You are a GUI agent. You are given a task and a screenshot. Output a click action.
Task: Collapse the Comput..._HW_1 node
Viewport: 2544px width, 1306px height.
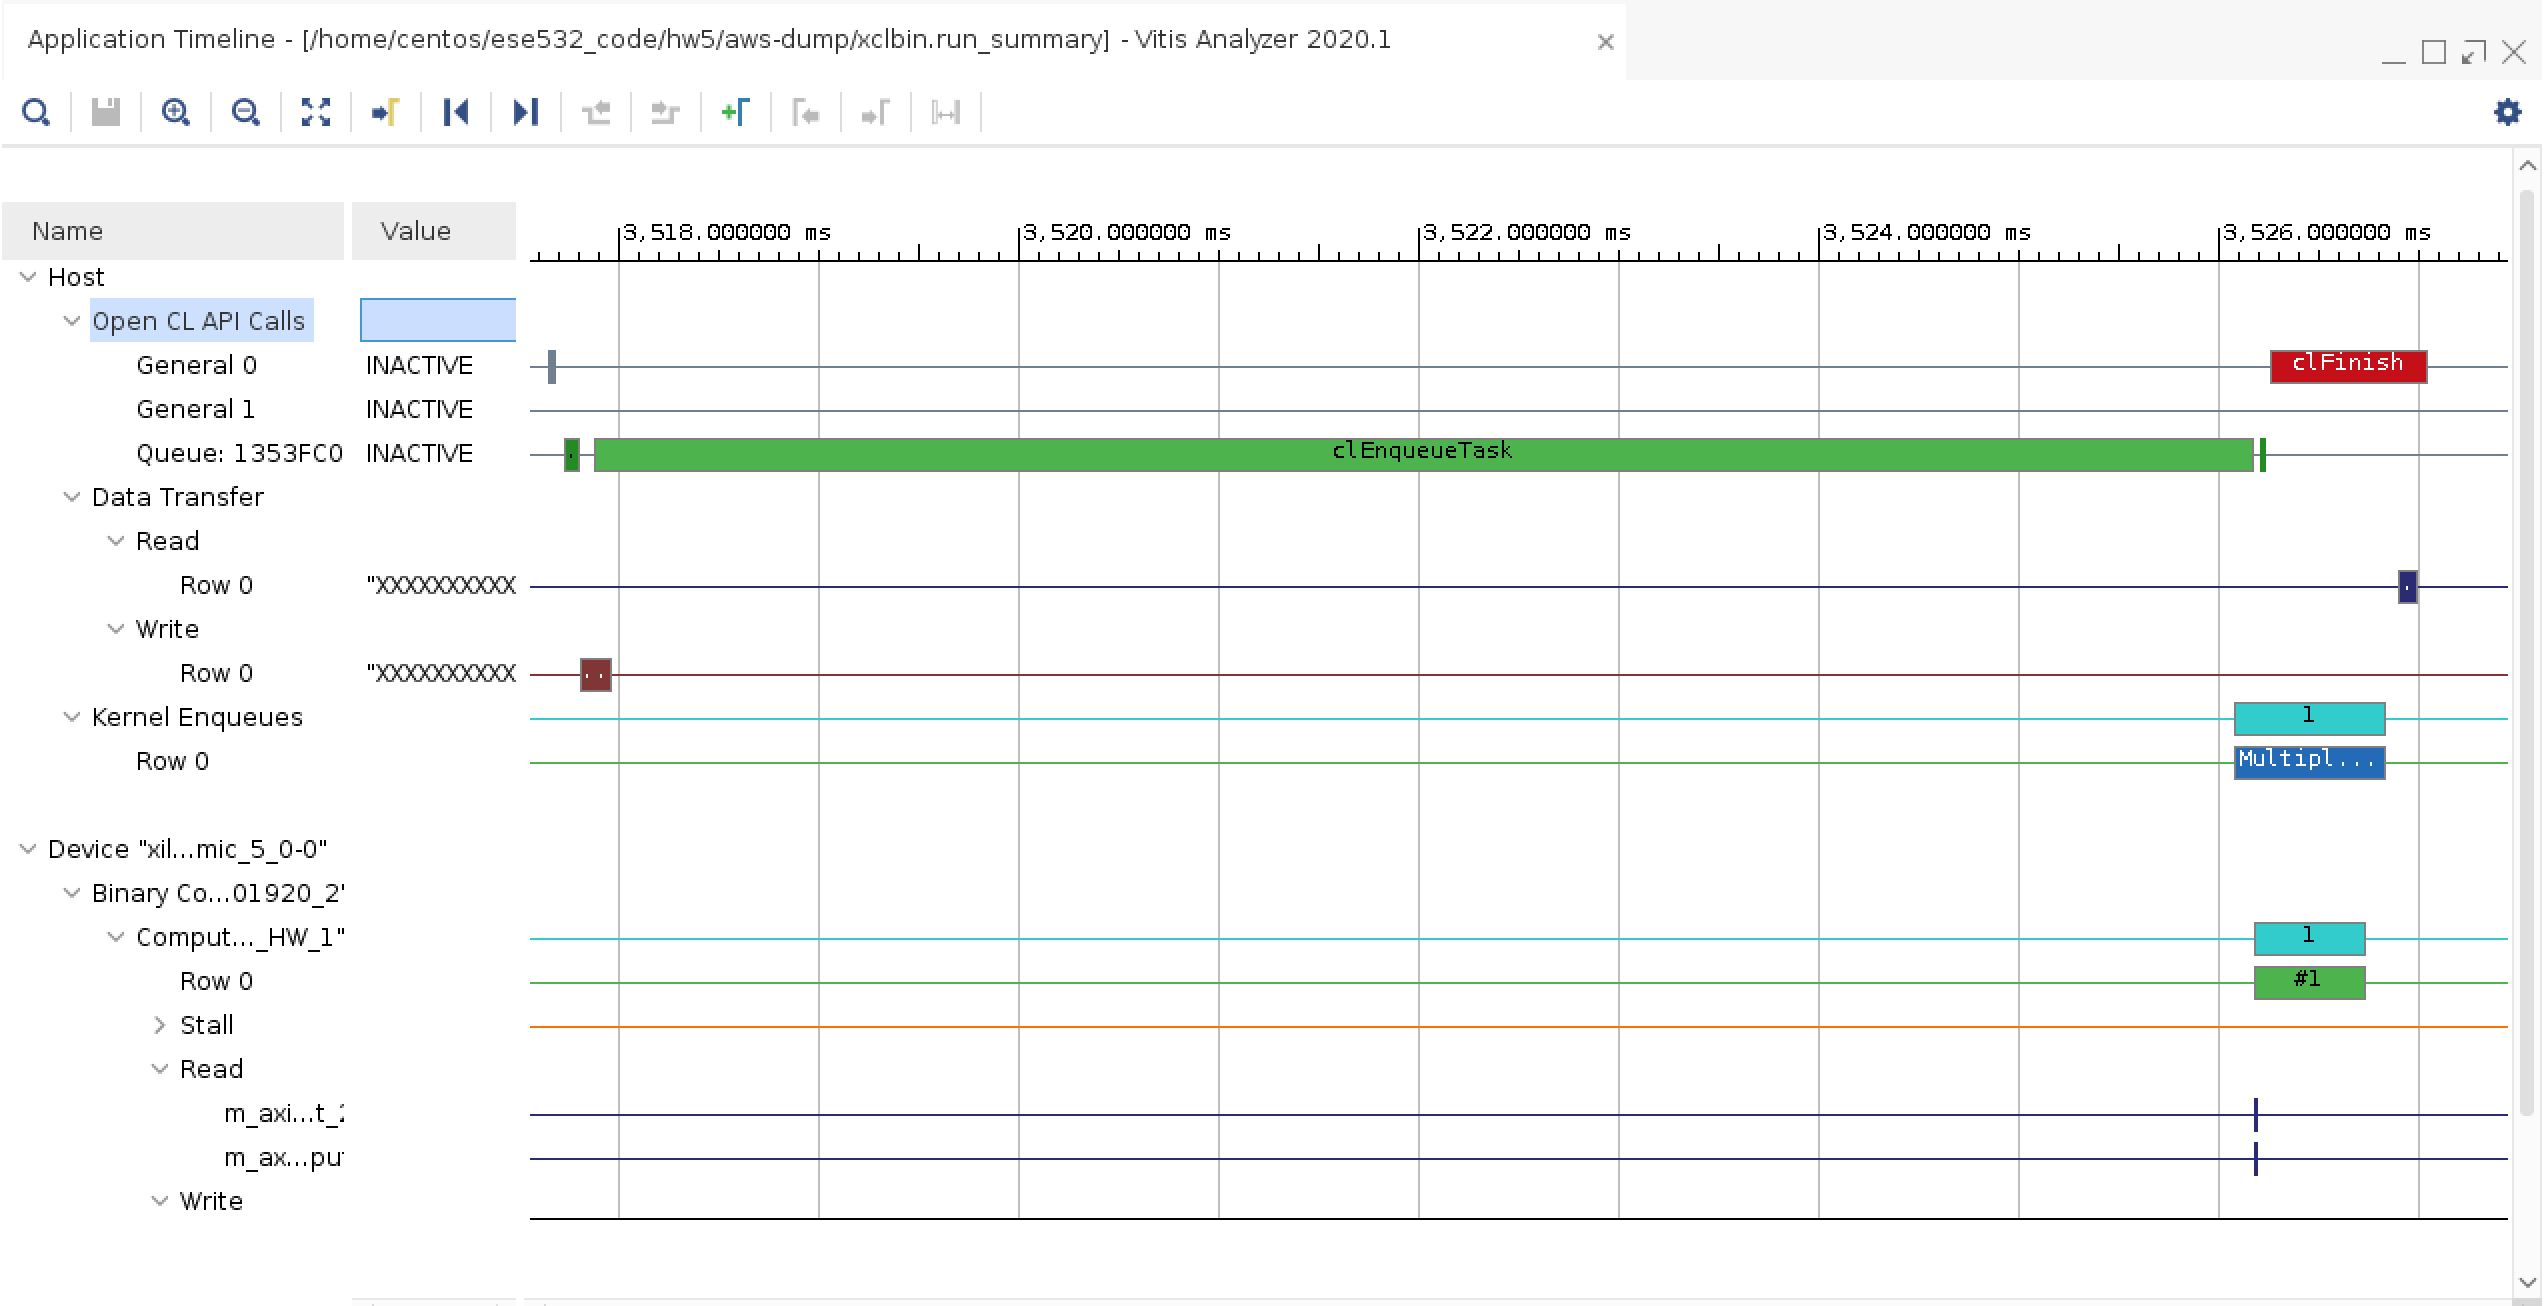pos(116,937)
